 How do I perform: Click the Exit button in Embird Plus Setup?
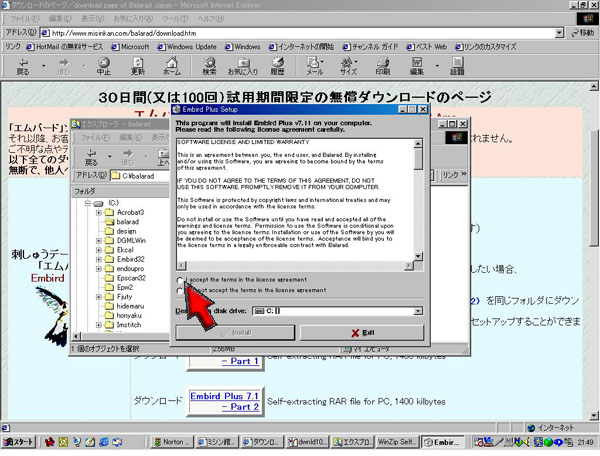(x=362, y=333)
